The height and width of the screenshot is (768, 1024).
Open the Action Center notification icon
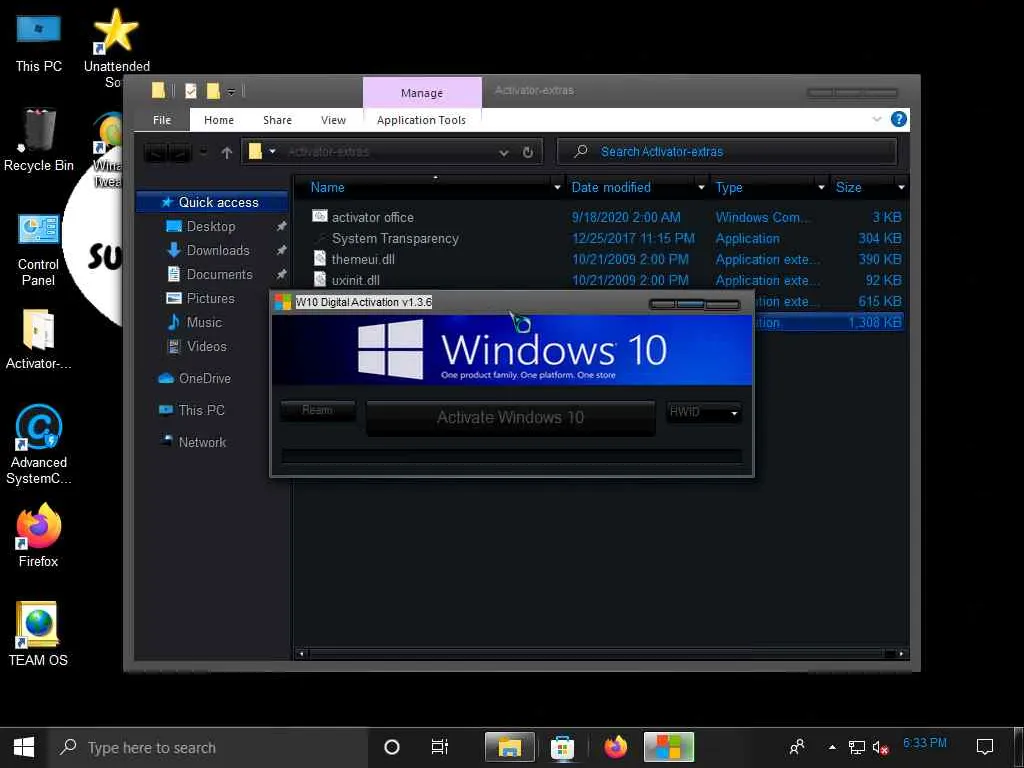[985, 746]
